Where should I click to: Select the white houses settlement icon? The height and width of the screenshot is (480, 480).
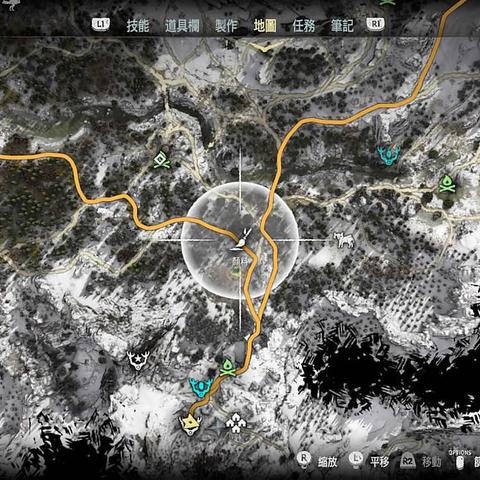(x=236, y=423)
